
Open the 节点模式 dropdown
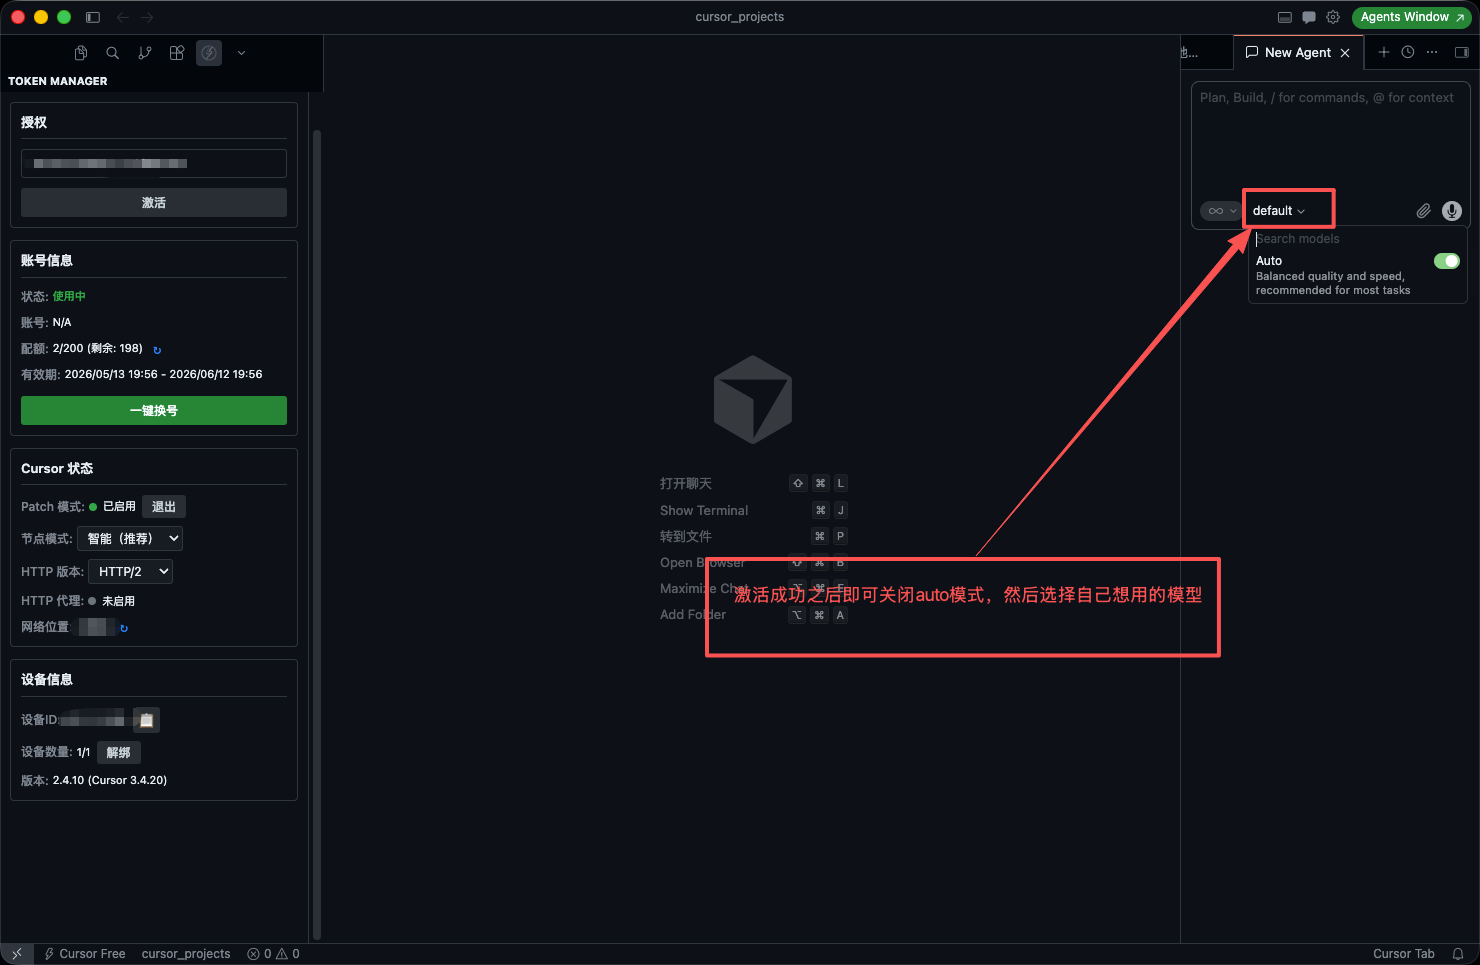[133, 539]
